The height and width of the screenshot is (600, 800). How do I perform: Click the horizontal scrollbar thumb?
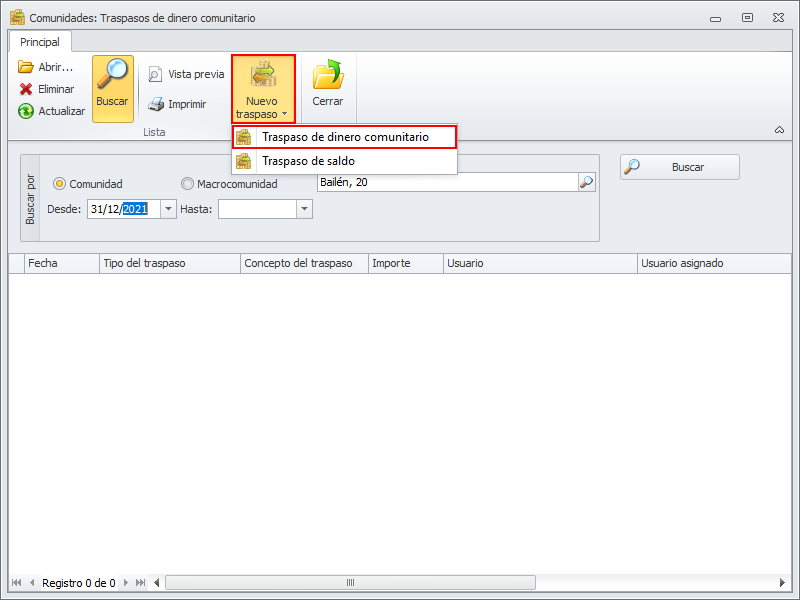pyautogui.click(x=351, y=583)
